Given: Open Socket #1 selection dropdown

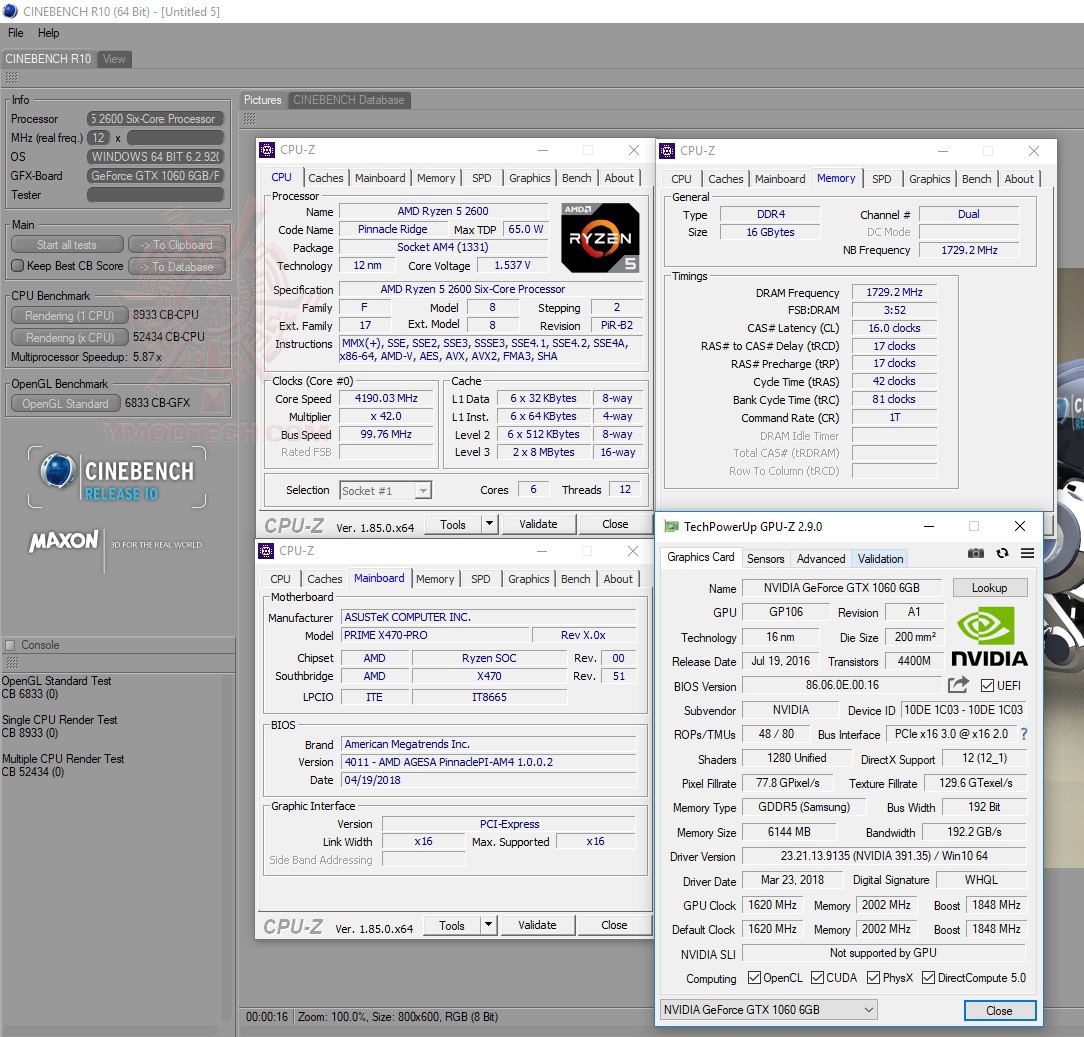Looking at the screenshot, I should point(386,490).
